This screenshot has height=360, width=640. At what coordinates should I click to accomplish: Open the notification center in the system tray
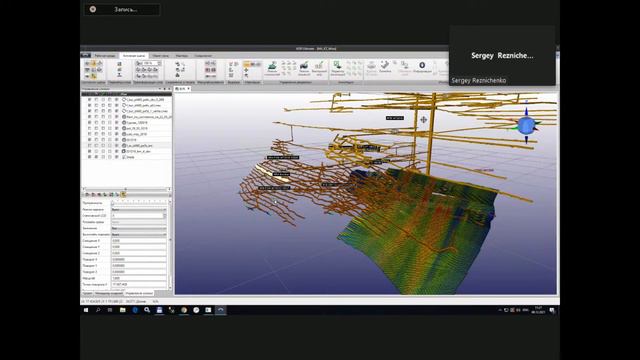click(552, 310)
